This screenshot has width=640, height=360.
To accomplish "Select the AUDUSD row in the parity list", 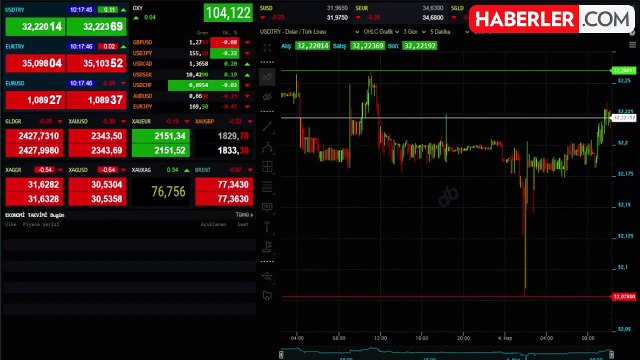I will point(192,96).
